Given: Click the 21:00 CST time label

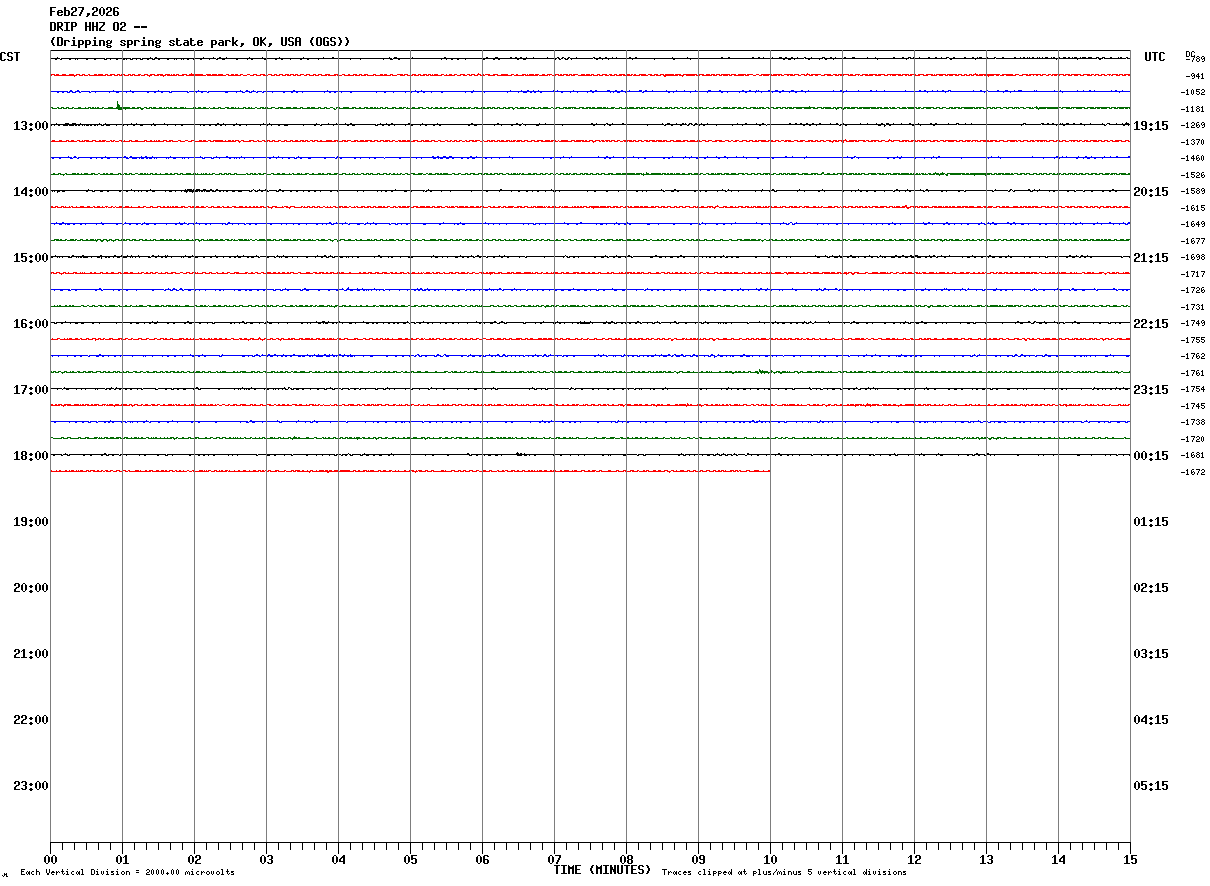Looking at the screenshot, I should tap(31, 653).
